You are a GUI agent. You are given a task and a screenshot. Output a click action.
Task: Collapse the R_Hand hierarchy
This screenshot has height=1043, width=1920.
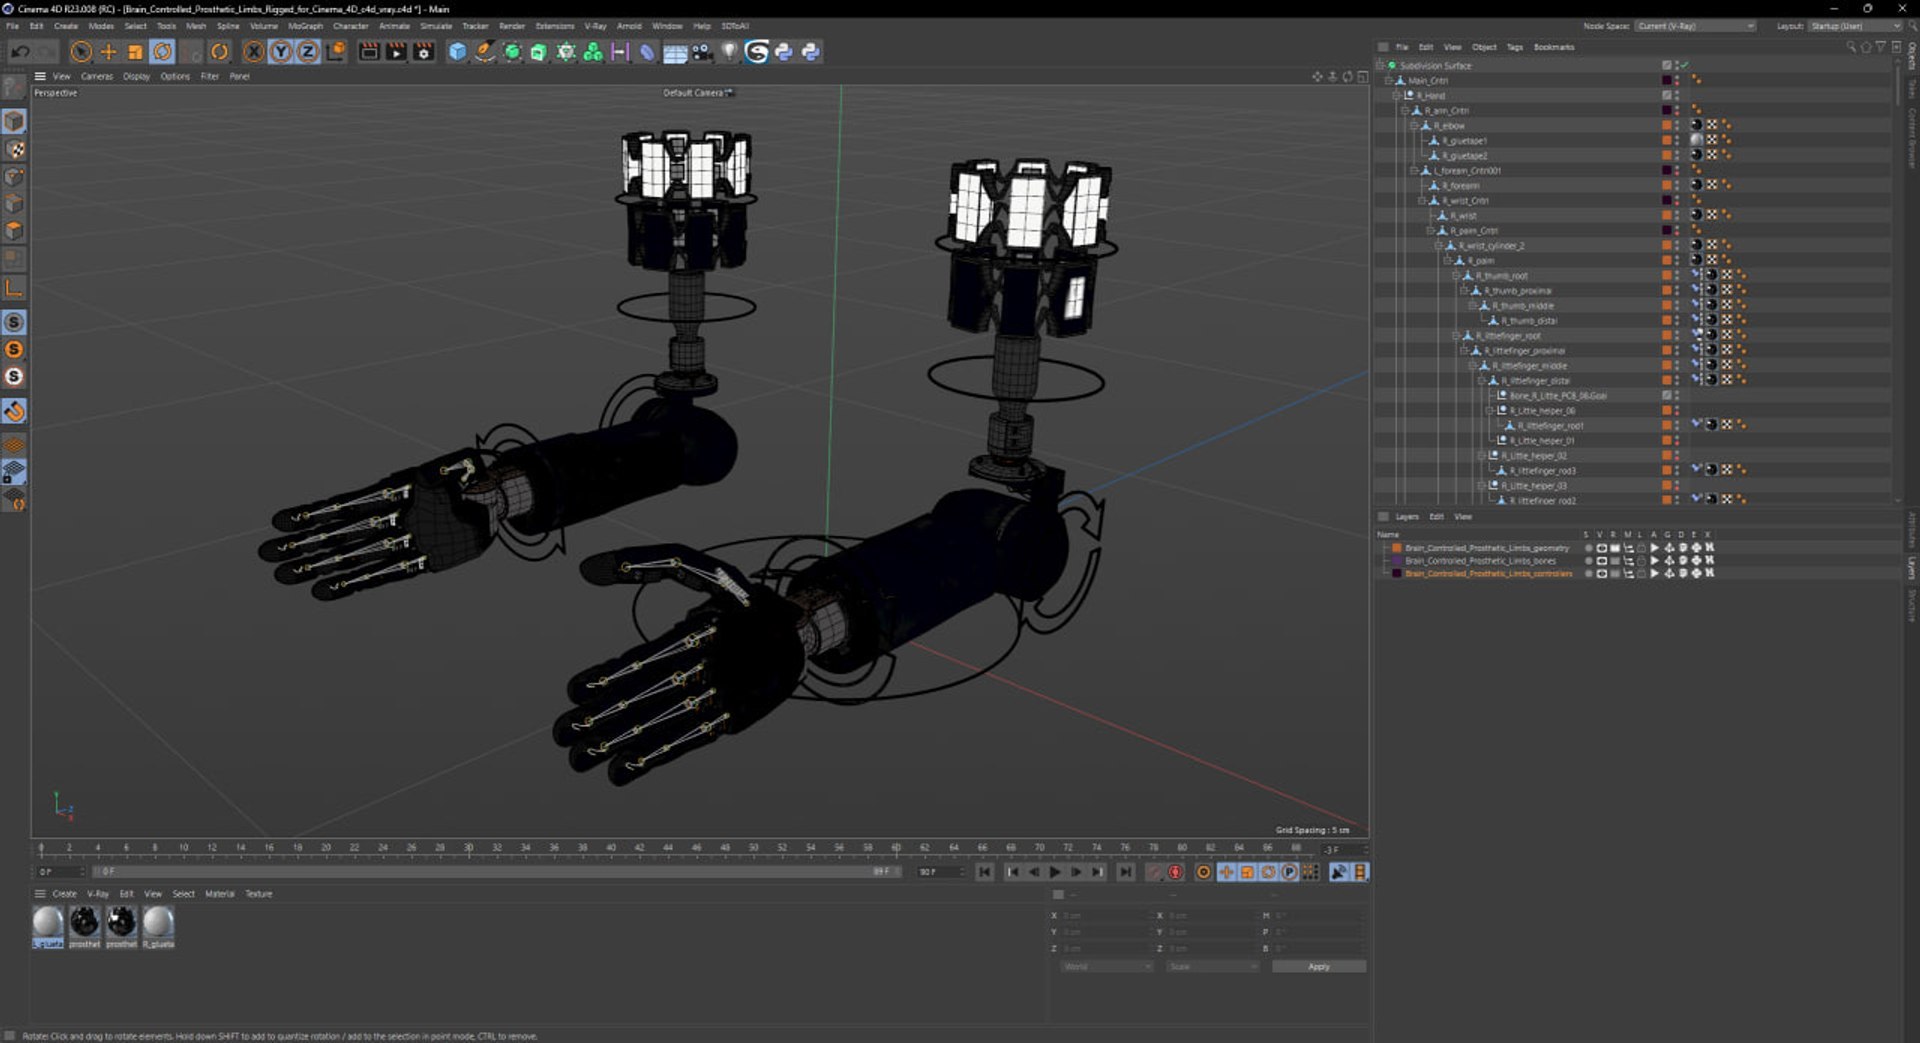pyautogui.click(x=1397, y=96)
